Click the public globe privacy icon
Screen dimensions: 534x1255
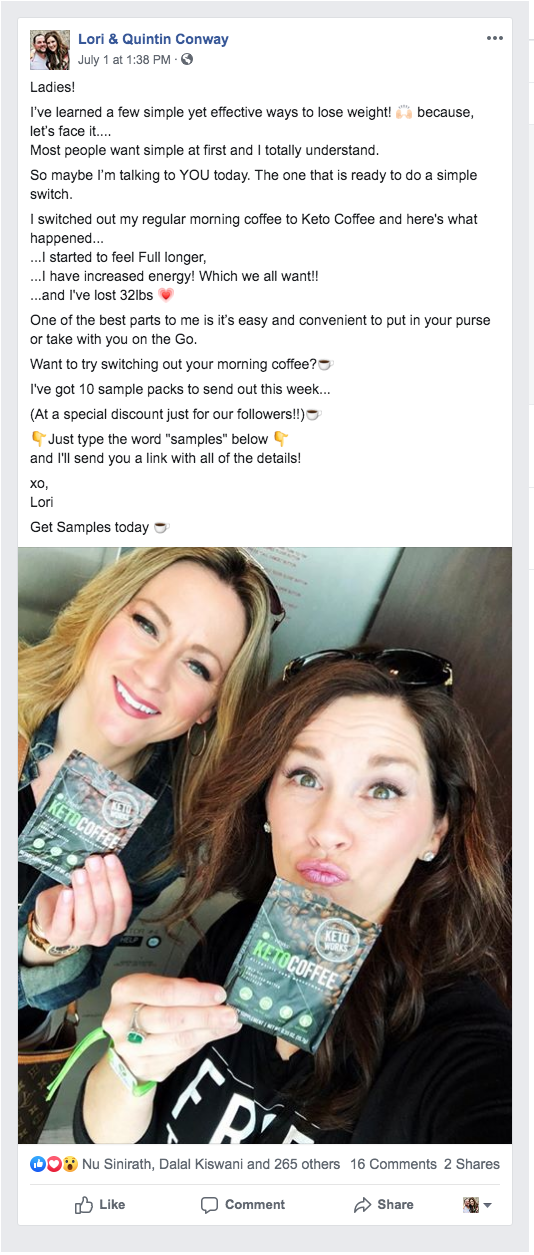coord(187,59)
